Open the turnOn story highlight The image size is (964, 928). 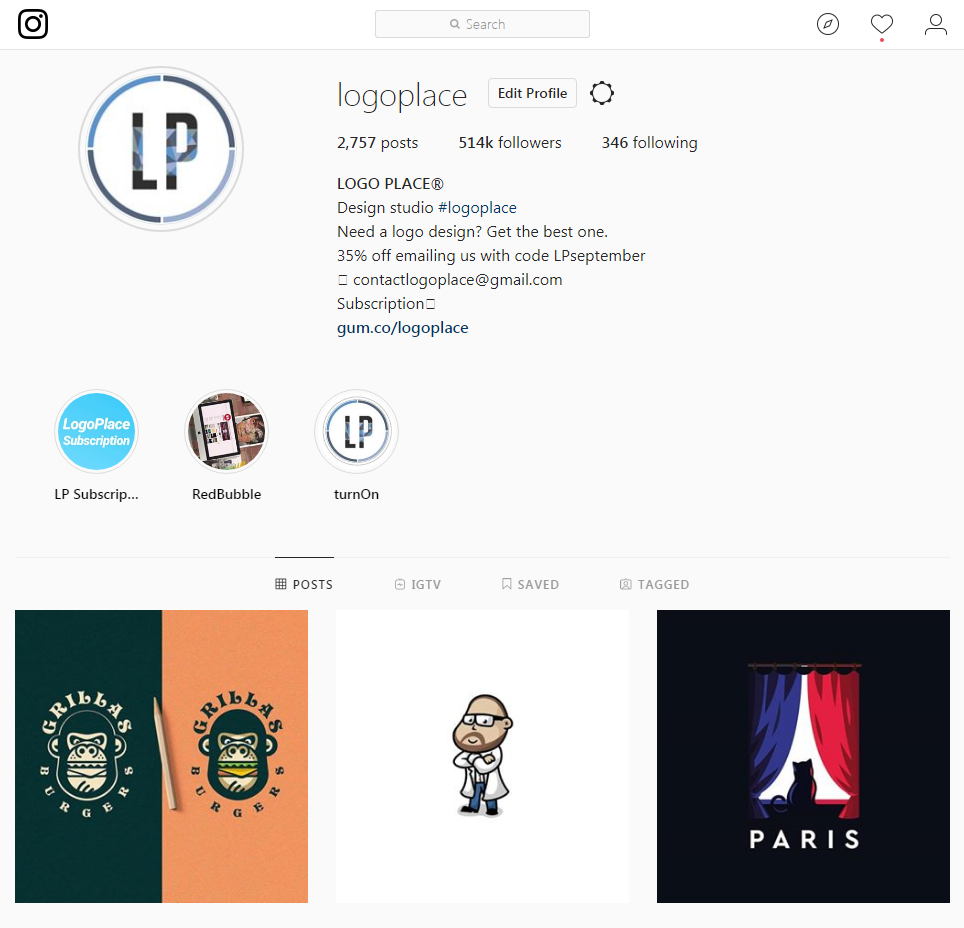coord(356,432)
